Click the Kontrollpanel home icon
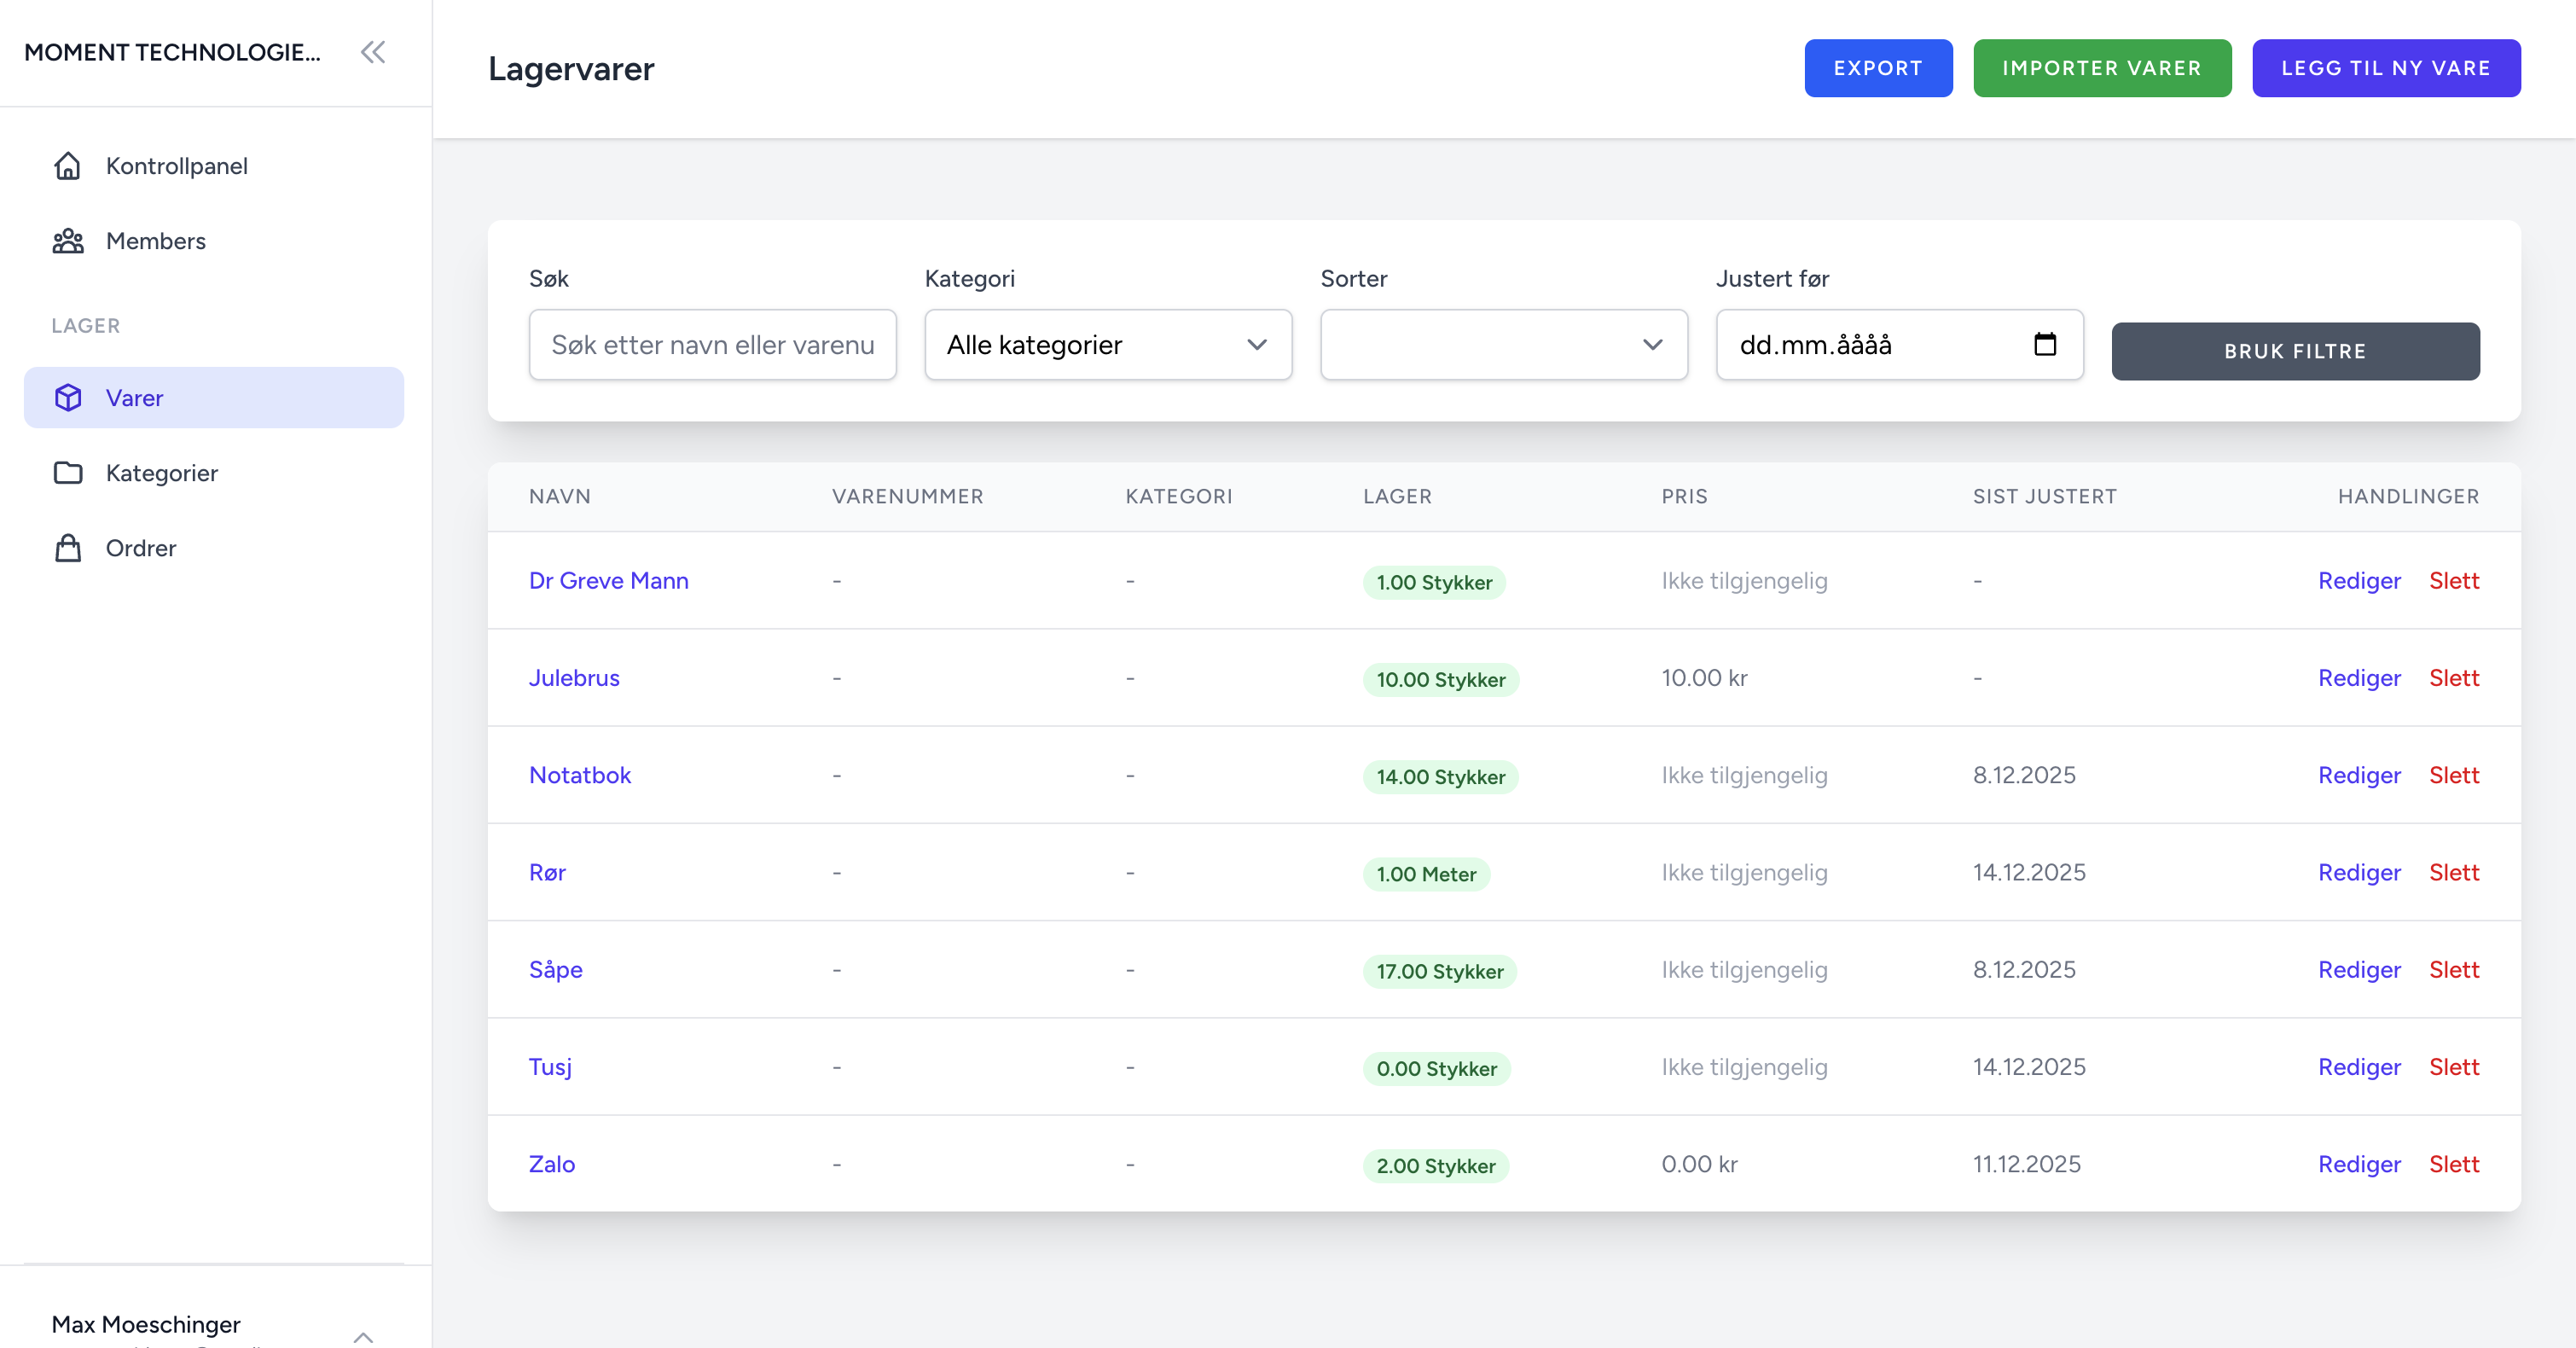Image resolution: width=2576 pixels, height=1348 pixels. pyautogui.click(x=67, y=166)
